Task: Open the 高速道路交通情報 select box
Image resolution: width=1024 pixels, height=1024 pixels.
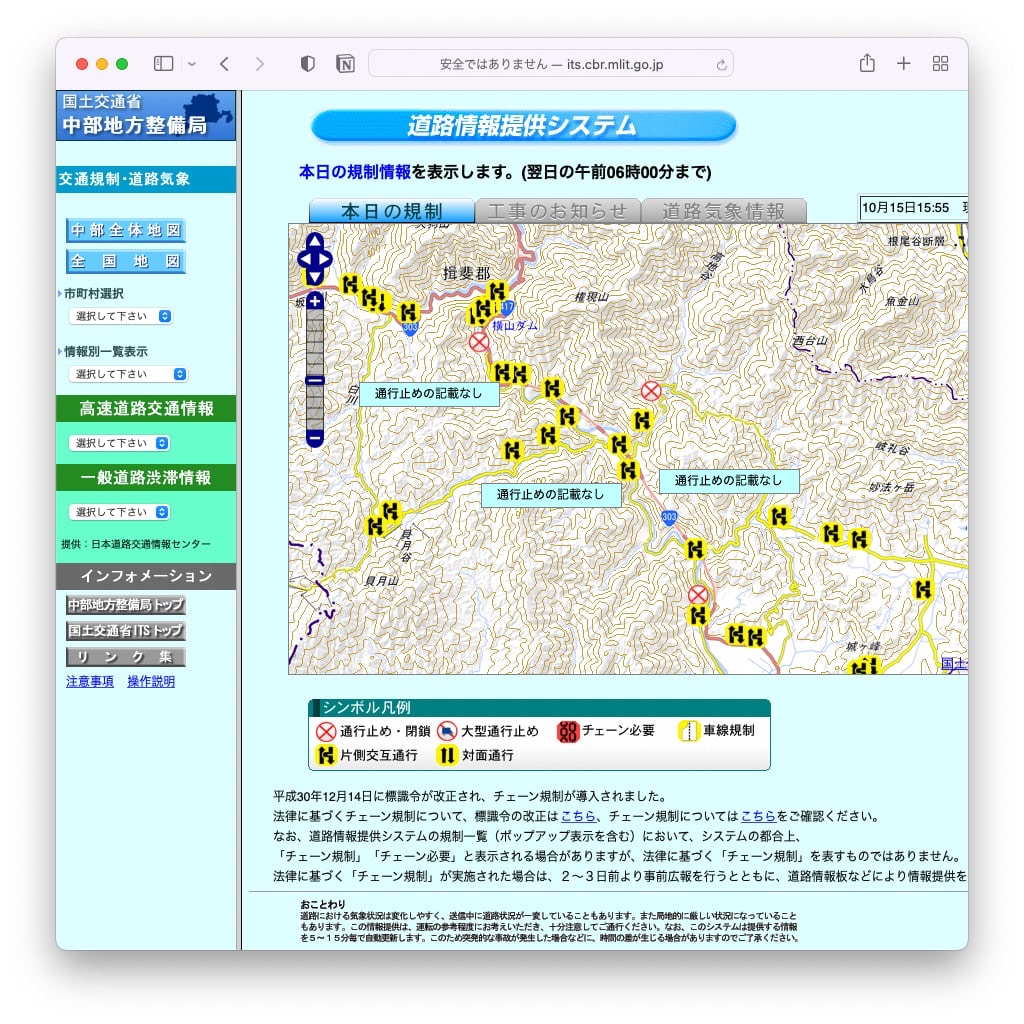Action: click(119, 443)
